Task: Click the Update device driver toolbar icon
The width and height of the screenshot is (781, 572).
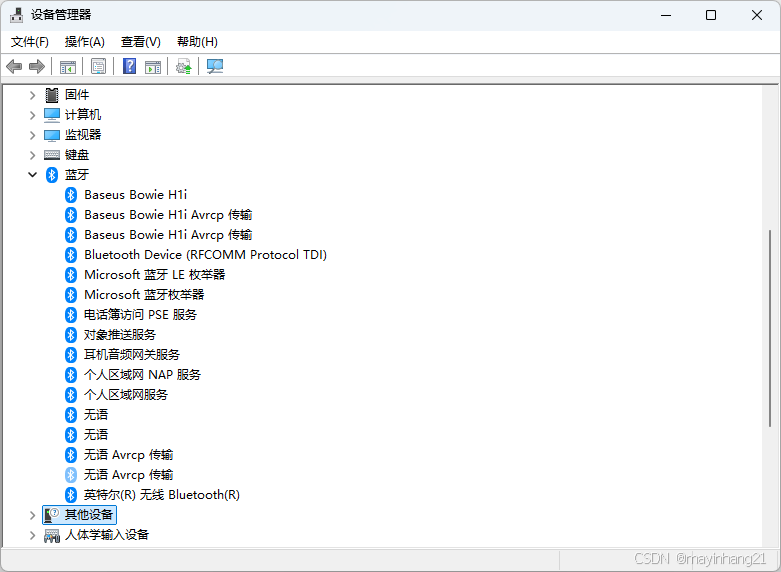Action: (184, 67)
